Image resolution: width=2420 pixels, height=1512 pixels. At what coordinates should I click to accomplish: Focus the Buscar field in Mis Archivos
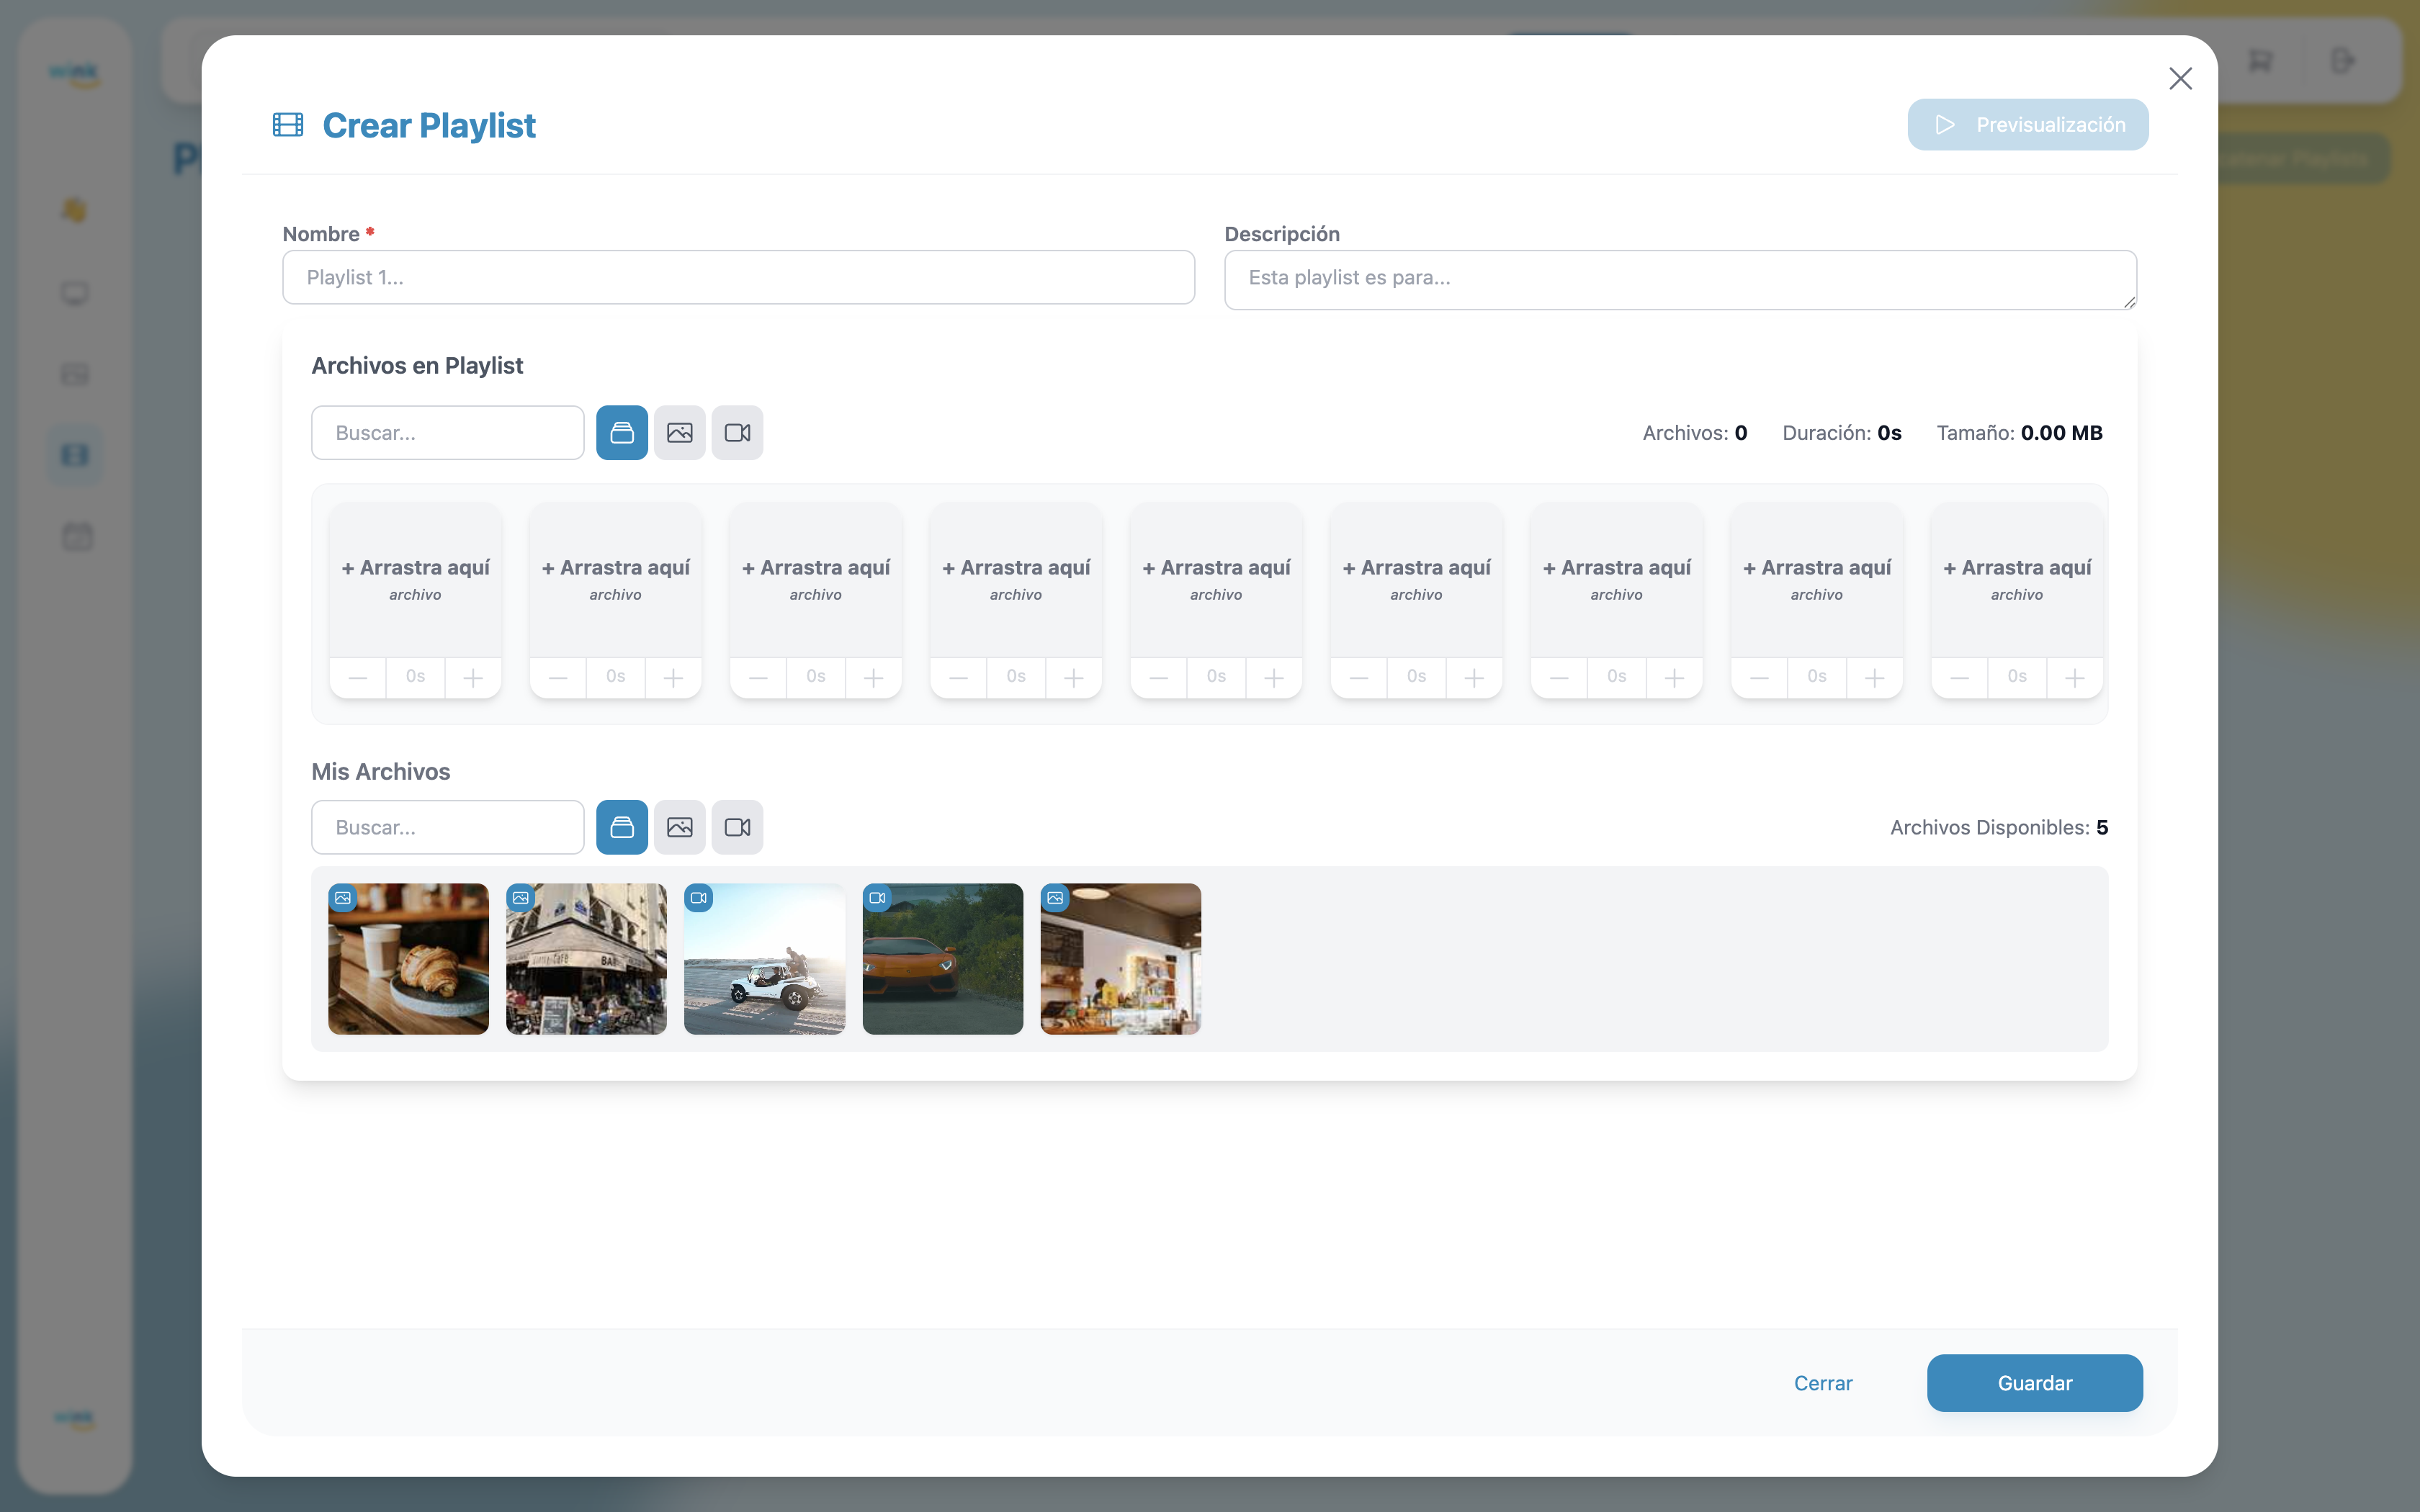point(447,827)
